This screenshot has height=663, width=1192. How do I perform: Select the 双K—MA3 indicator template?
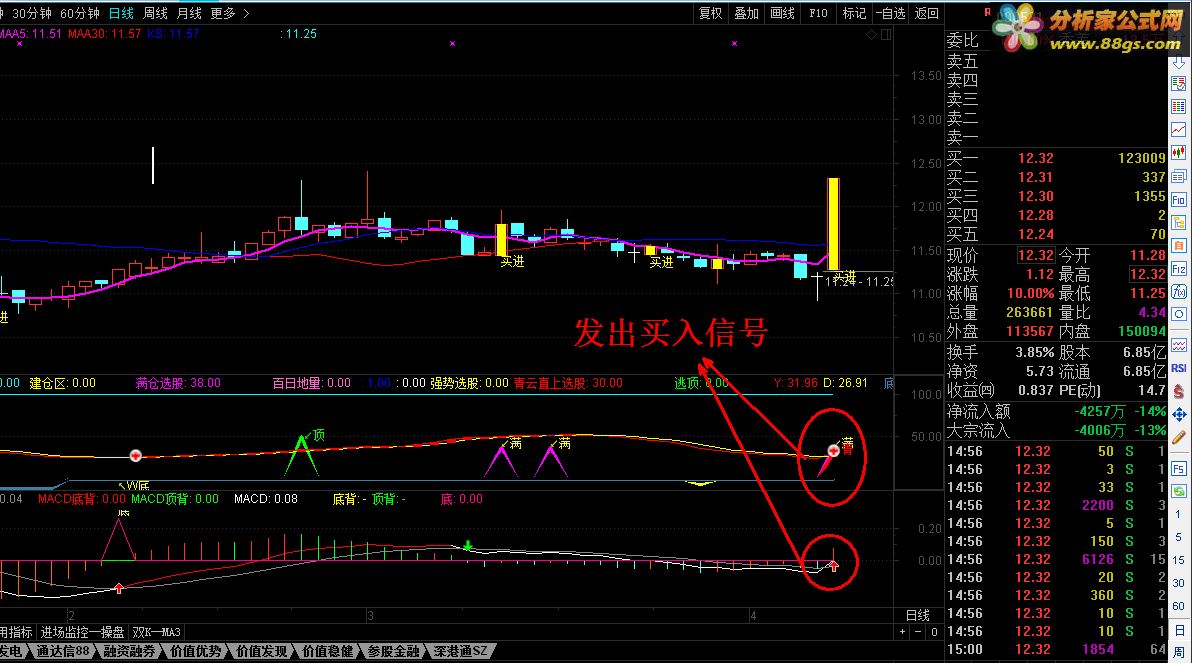click(157, 633)
